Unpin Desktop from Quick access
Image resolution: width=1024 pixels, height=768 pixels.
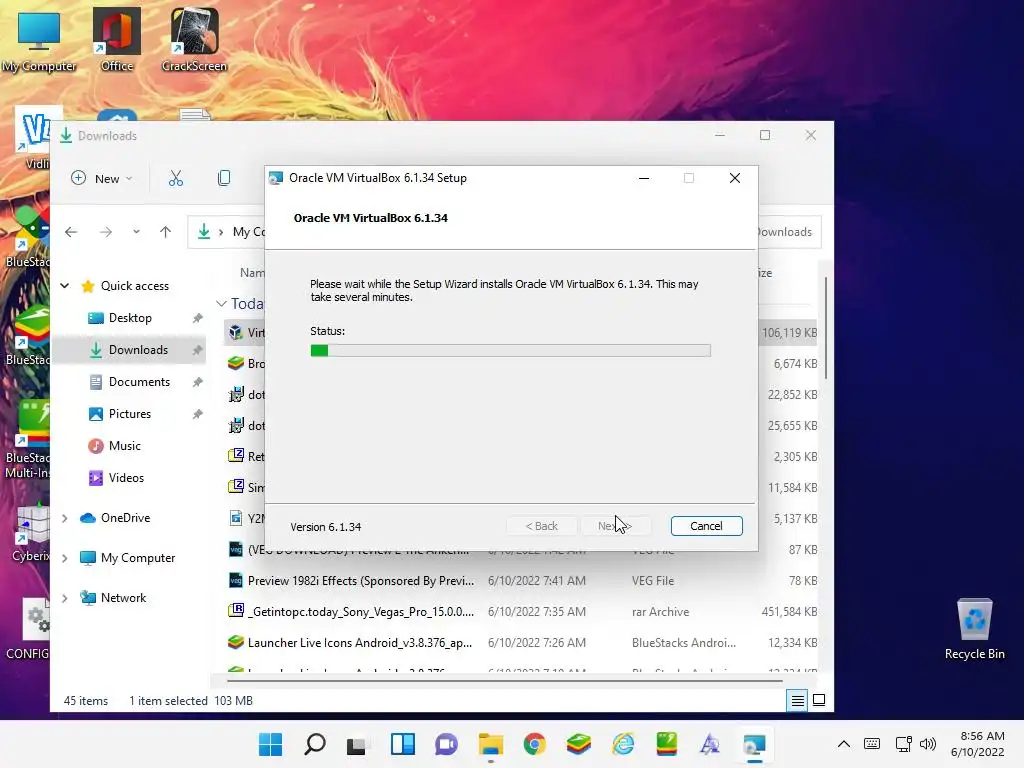click(x=197, y=318)
